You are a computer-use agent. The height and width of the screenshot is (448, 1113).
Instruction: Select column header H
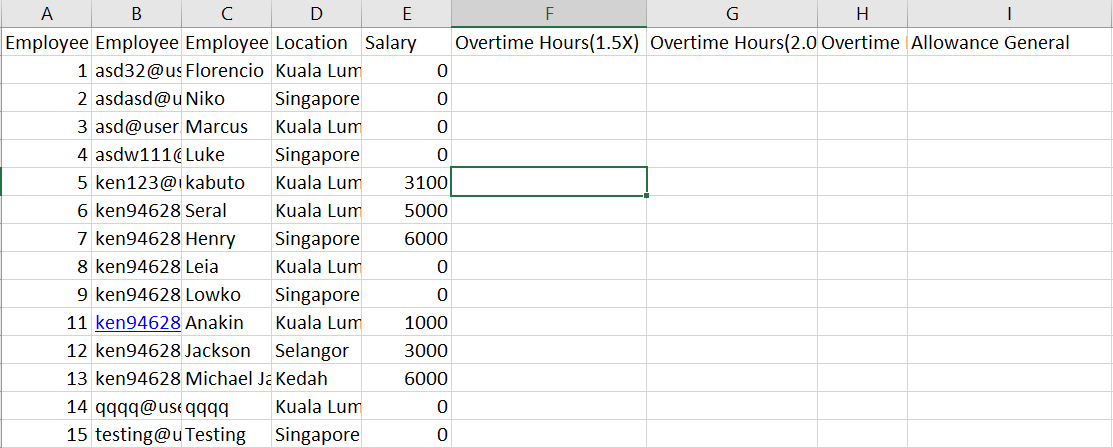click(862, 13)
